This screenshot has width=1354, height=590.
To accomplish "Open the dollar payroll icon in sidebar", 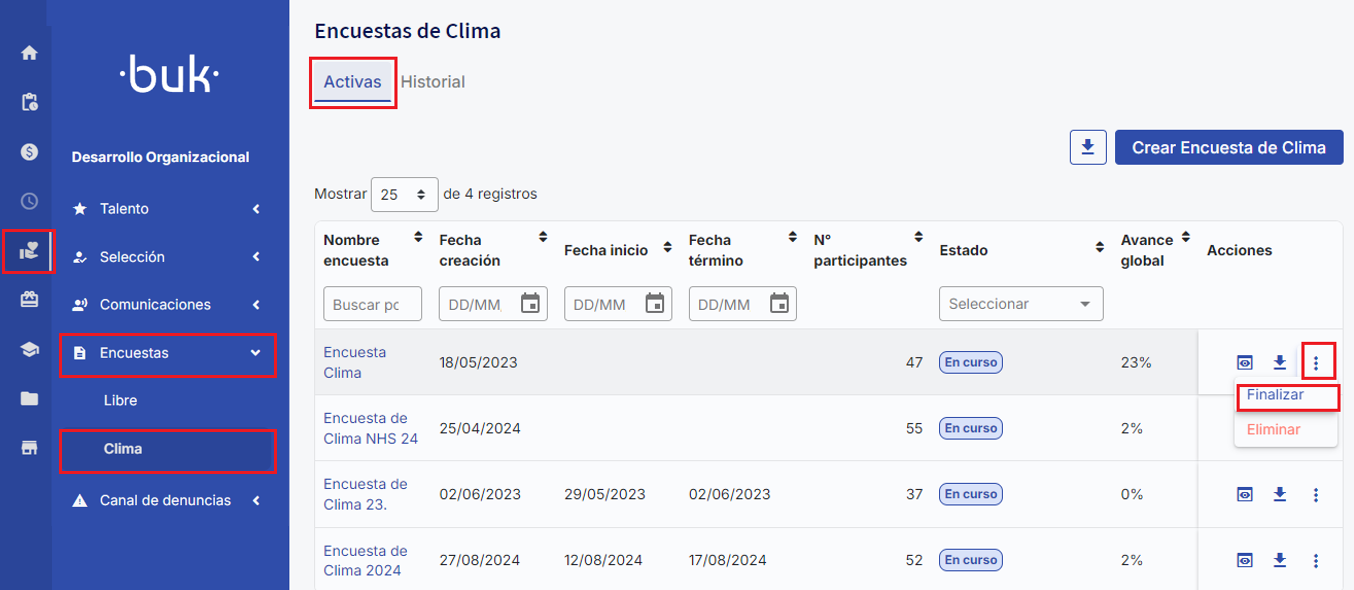I will pyautogui.click(x=29, y=151).
